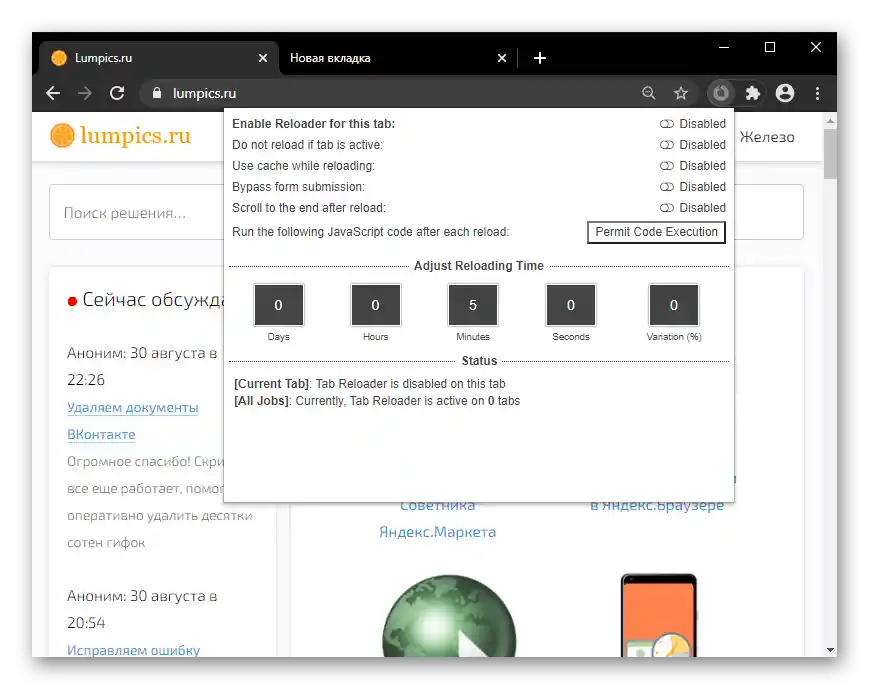869x689 pixels.
Task: Click the lumpics.ru orange logo
Action: [x=120, y=136]
